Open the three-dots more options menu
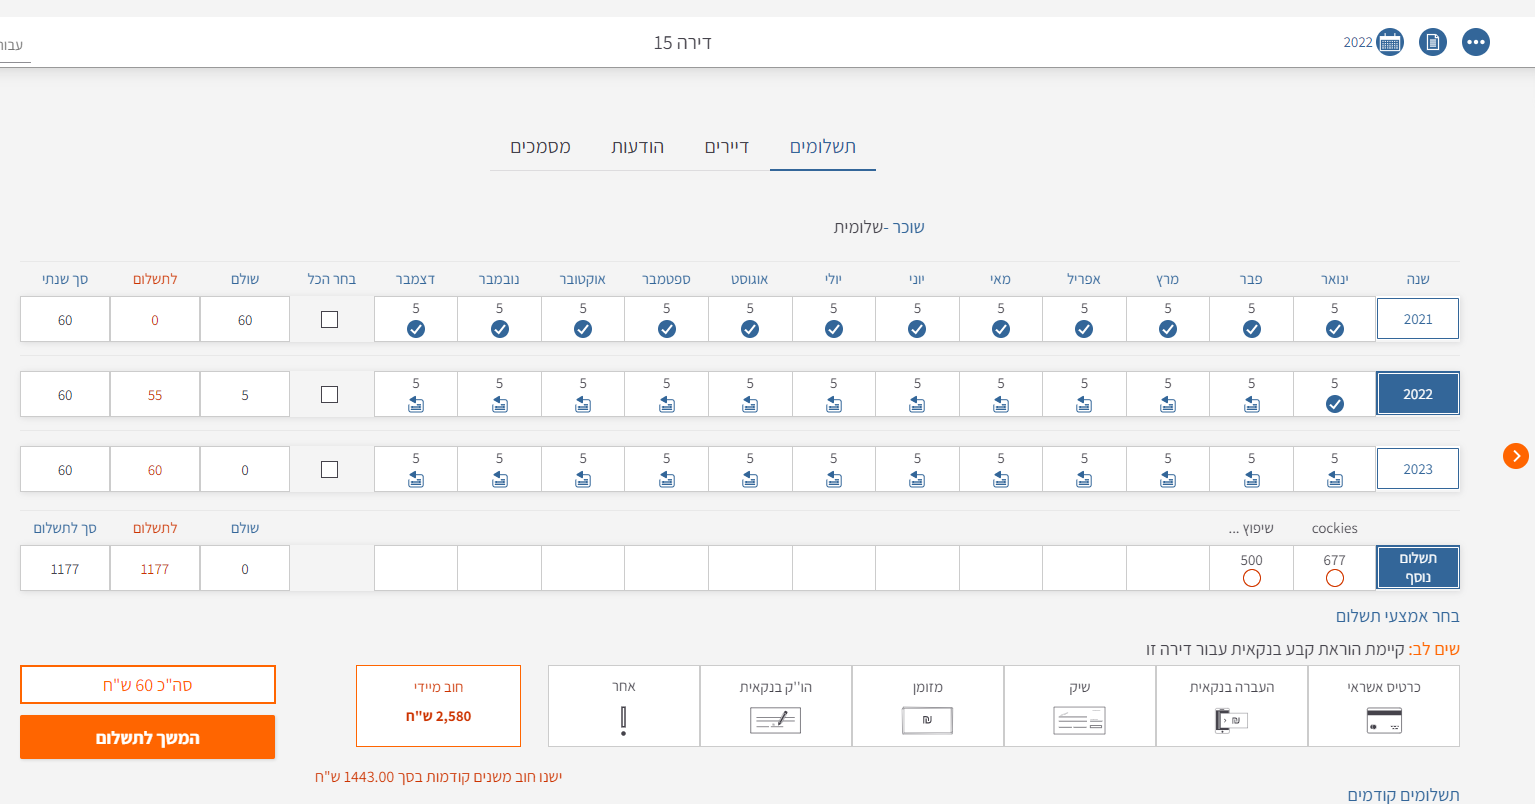1535x804 pixels. 1476,42
